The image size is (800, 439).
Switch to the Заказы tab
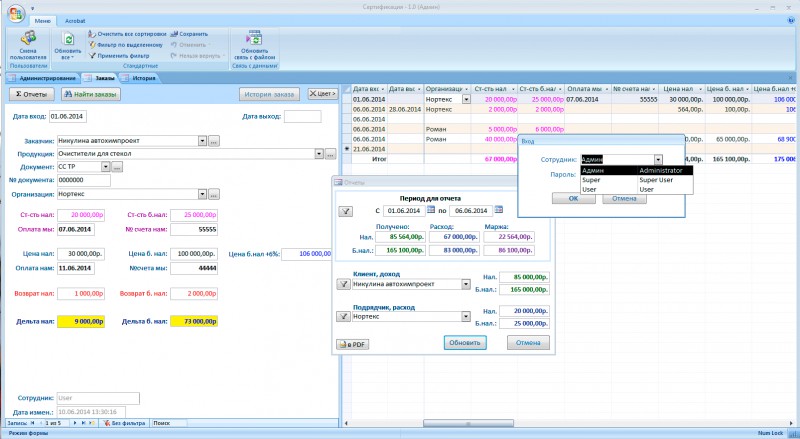(x=100, y=78)
